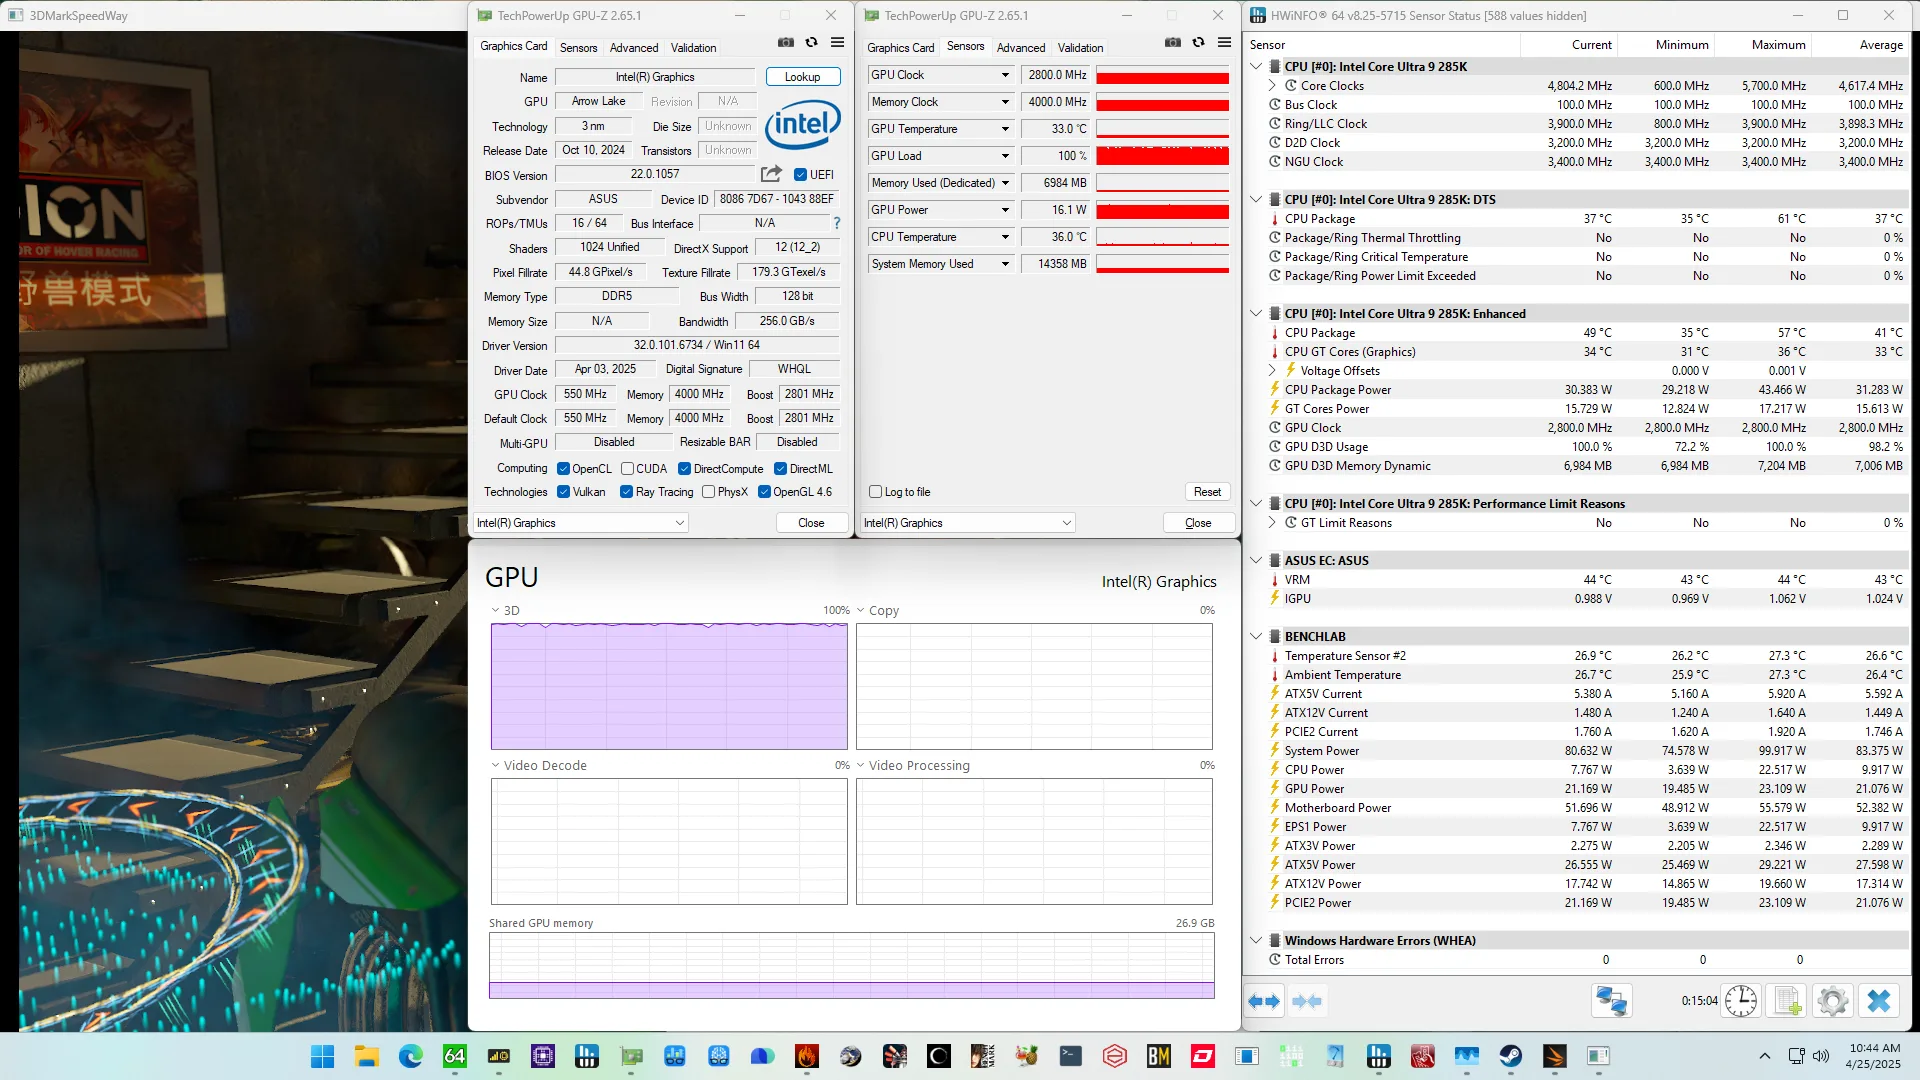Collapse the ASUS EC: ASUS group

[x=1256, y=561]
